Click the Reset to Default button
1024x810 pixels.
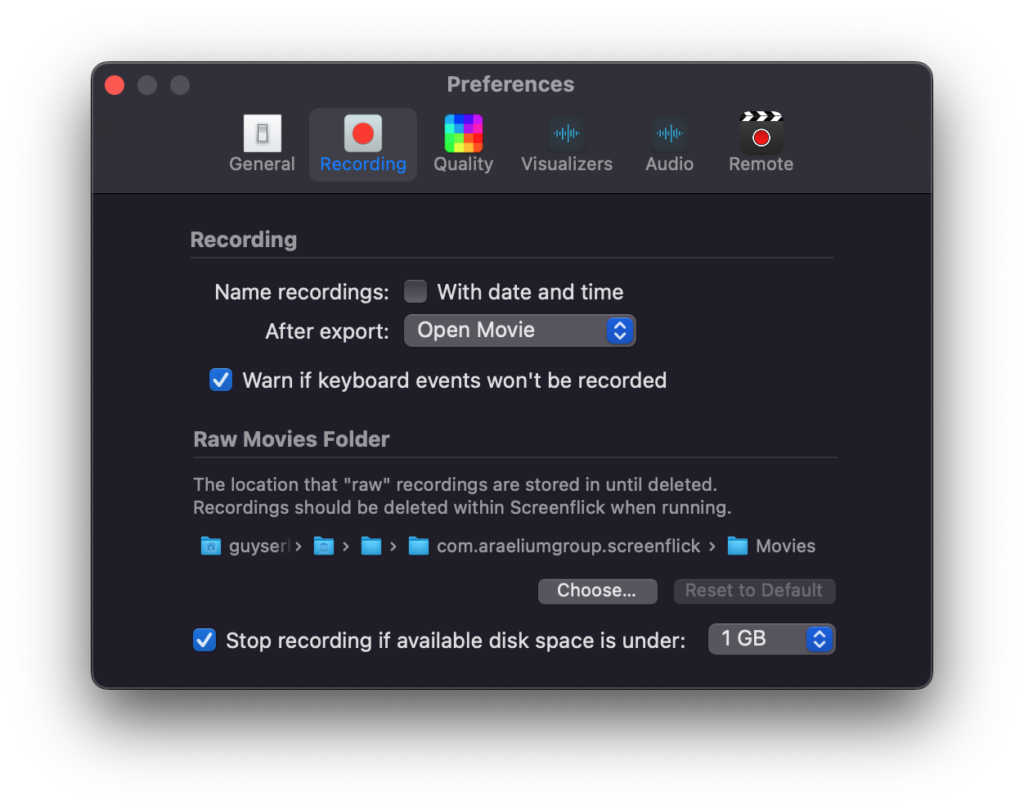(x=754, y=591)
